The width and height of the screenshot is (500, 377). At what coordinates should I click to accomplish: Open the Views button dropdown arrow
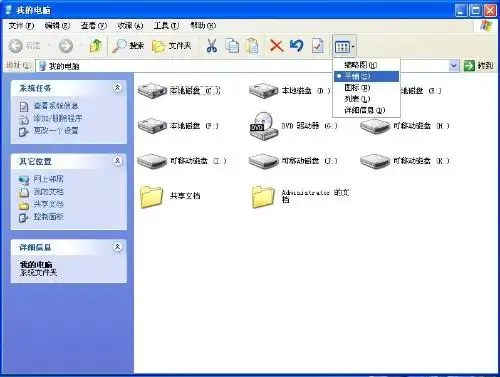pyautogui.click(x=353, y=47)
